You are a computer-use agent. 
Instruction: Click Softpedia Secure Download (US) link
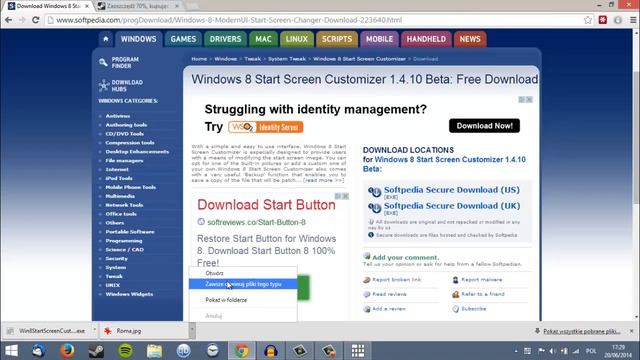coord(451,190)
